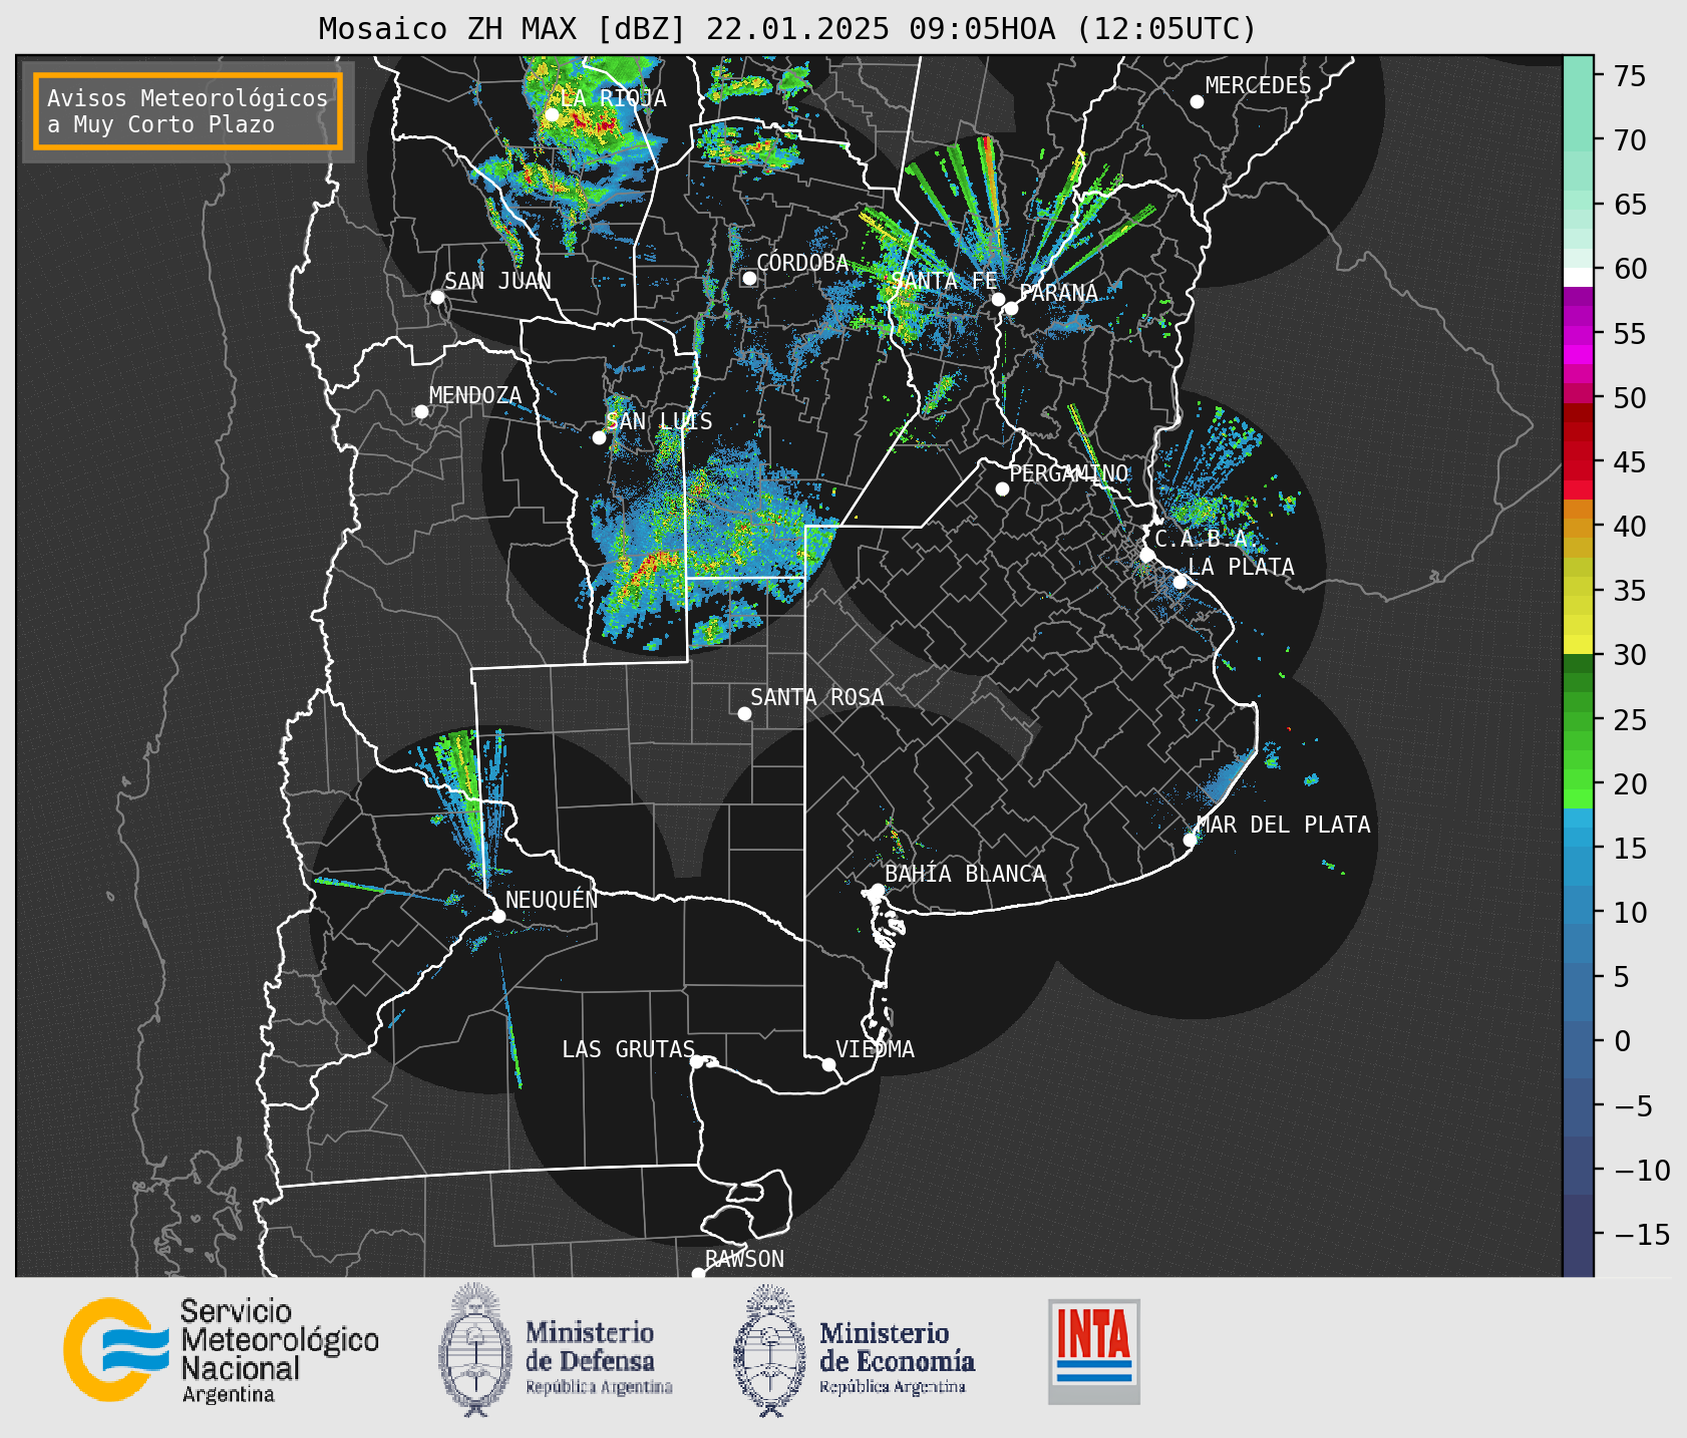
Task: Click the Servicio Meteorológico Nacional logo
Action: point(222,1350)
